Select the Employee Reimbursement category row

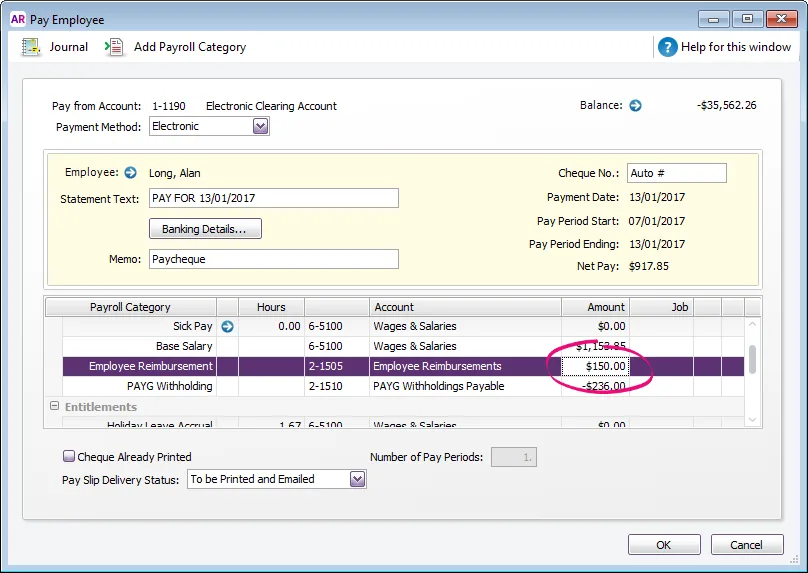pos(403,366)
